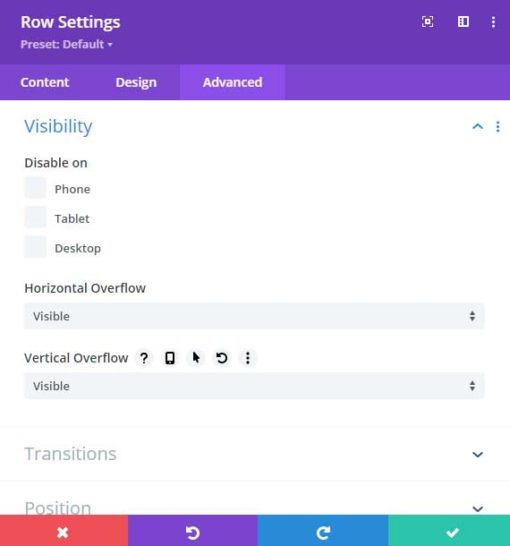Screen dimensions: 510x546
Task: Open the Horizontal Overflow dropdown
Action: point(254,316)
